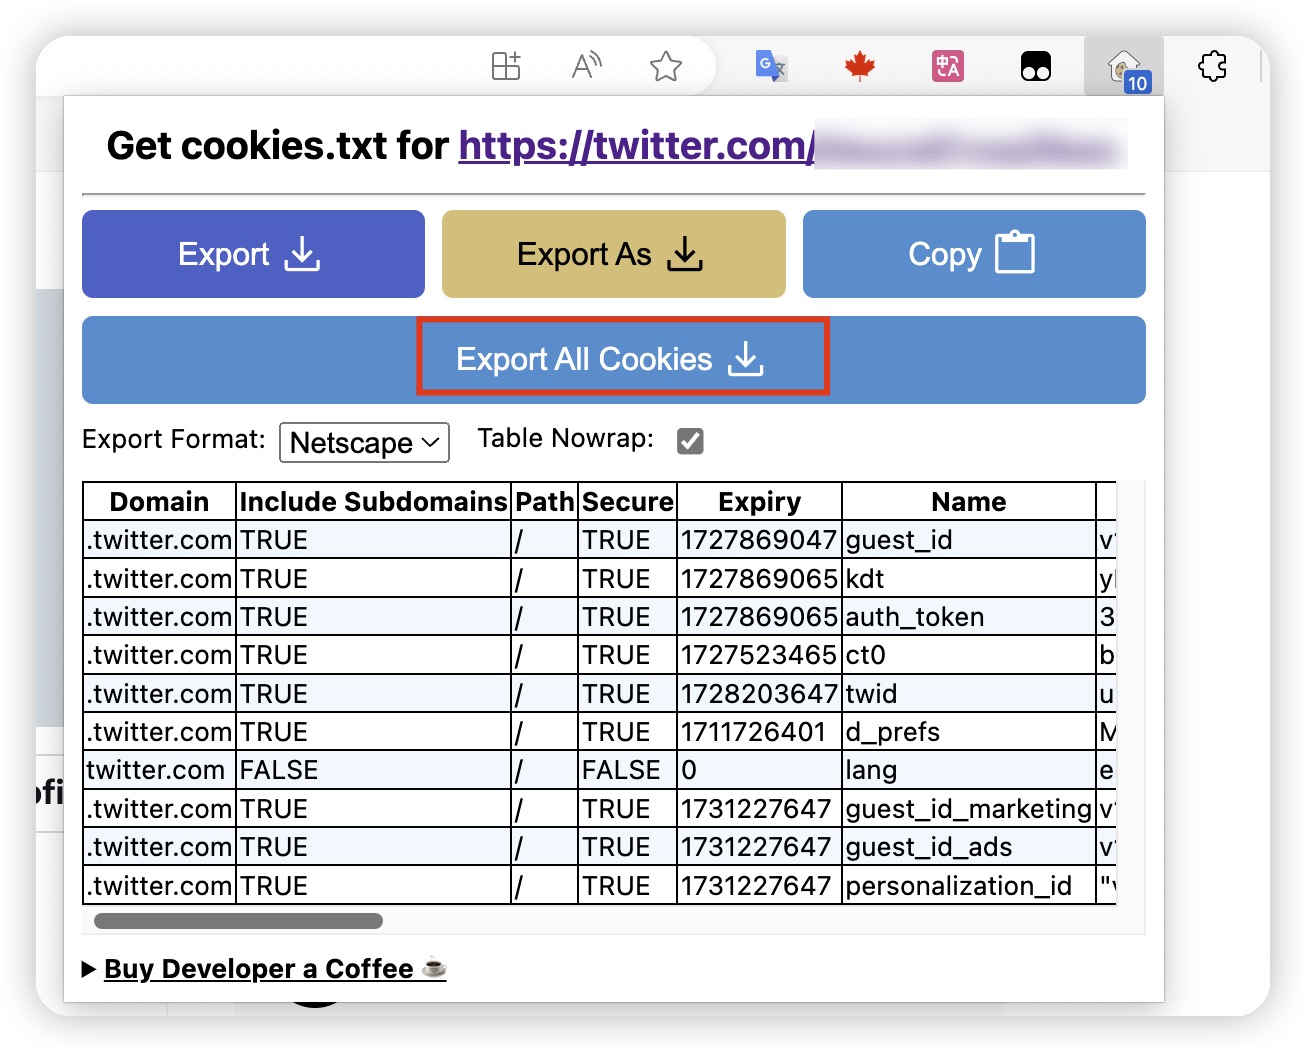Click the Export button
This screenshot has width=1306, height=1052.
253,254
